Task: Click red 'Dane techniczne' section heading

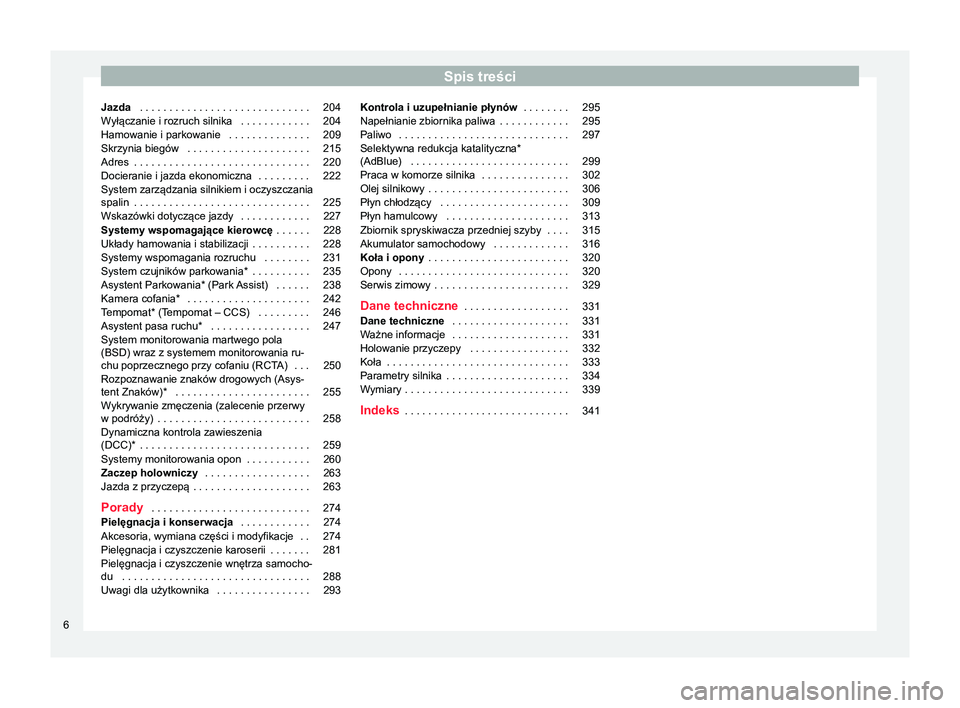Action: point(409,306)
